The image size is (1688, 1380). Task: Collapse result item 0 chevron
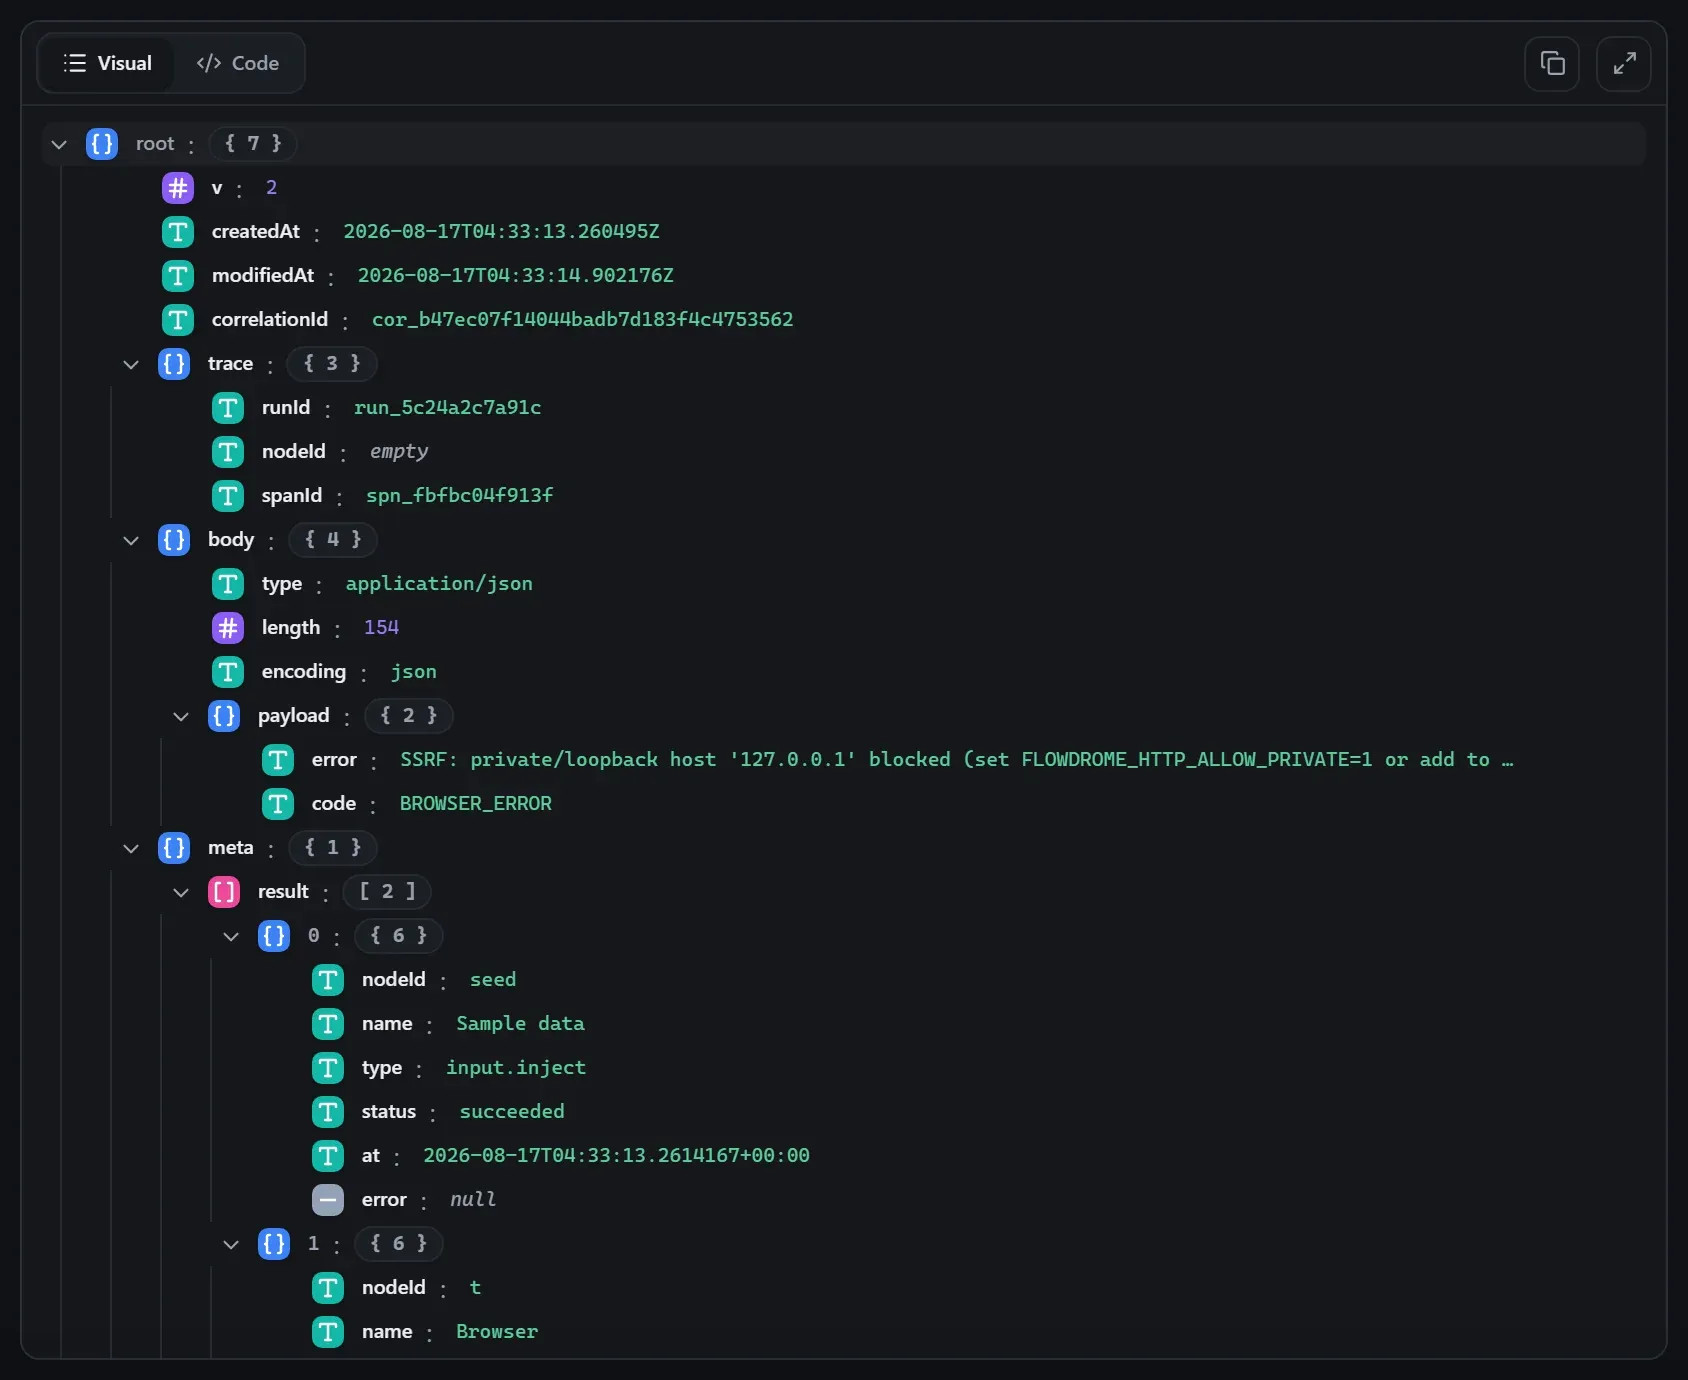point(231,936)
